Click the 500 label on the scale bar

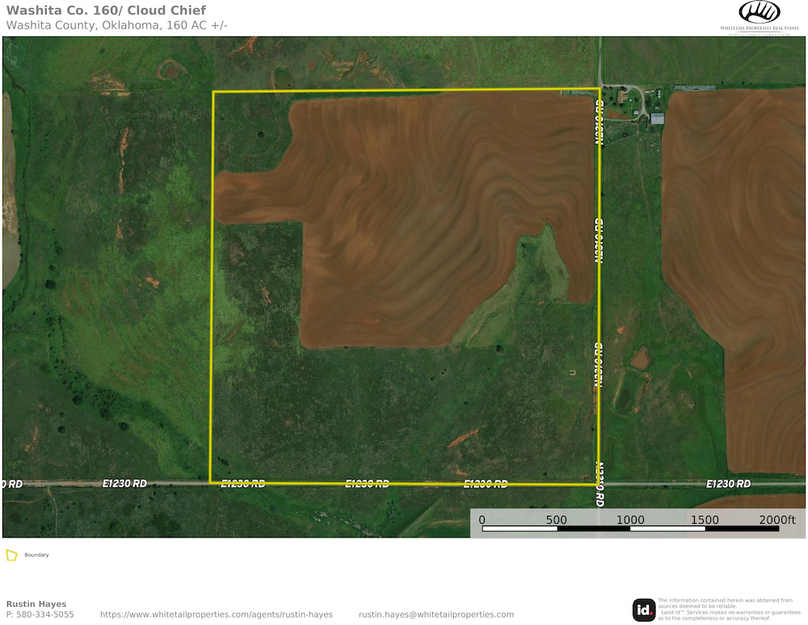556,520
